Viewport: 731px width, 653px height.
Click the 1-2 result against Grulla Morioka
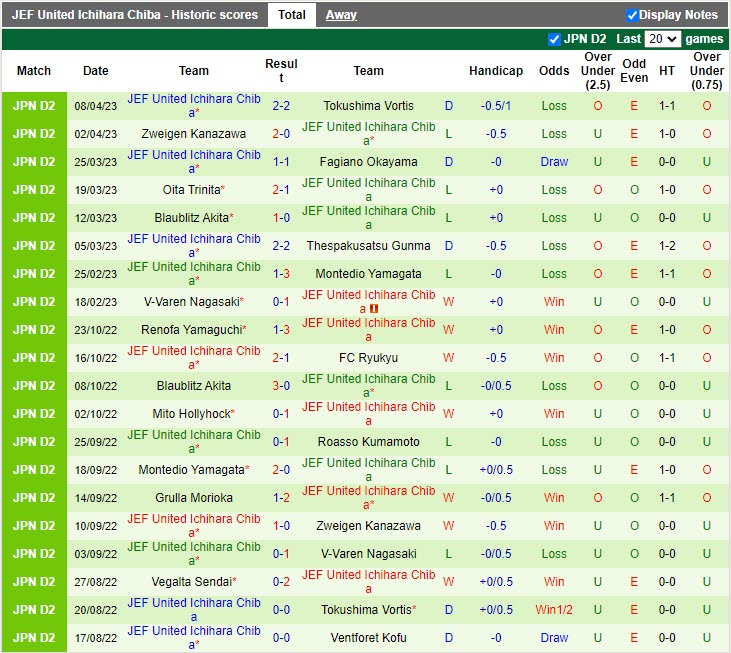click(x=281, y=497)
